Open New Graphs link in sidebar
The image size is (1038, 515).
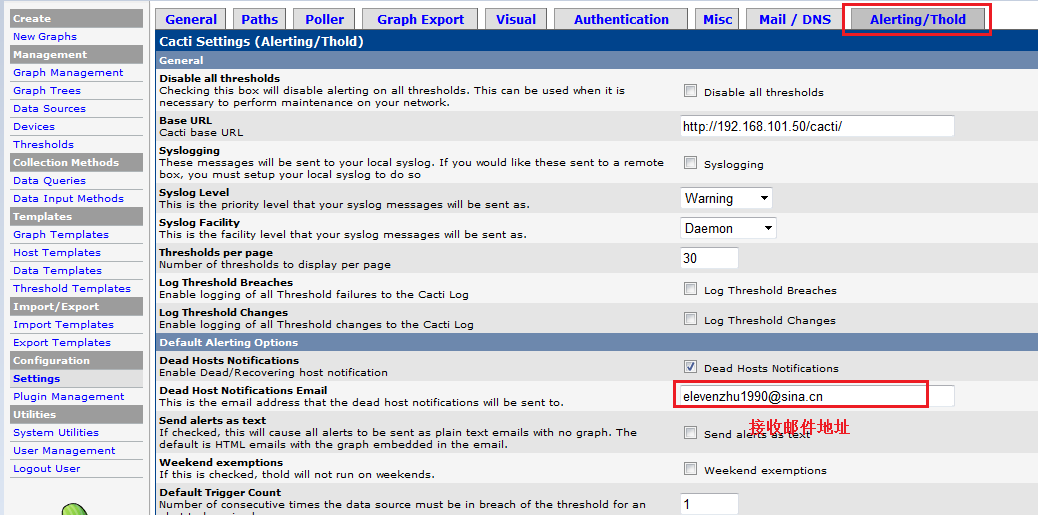(45, 36)
